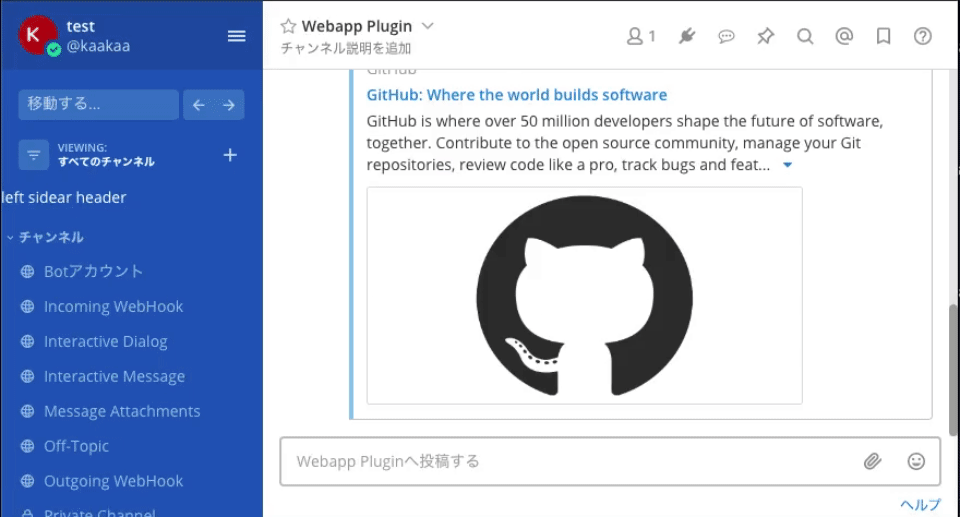Click the online status badge on avatar
960x517 pixels.
coord(54,50)
